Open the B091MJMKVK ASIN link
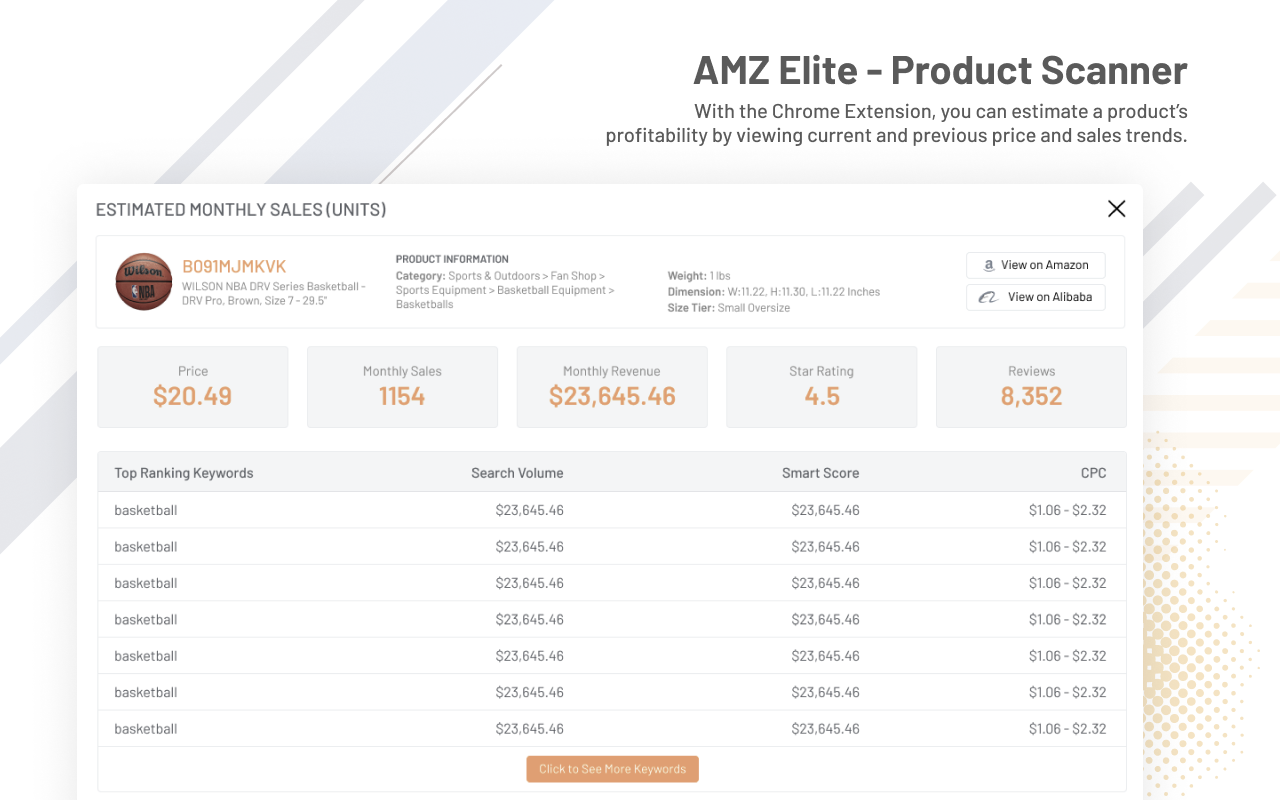Viewport: 1280px width, 800px height. click(x=234, y=266)
